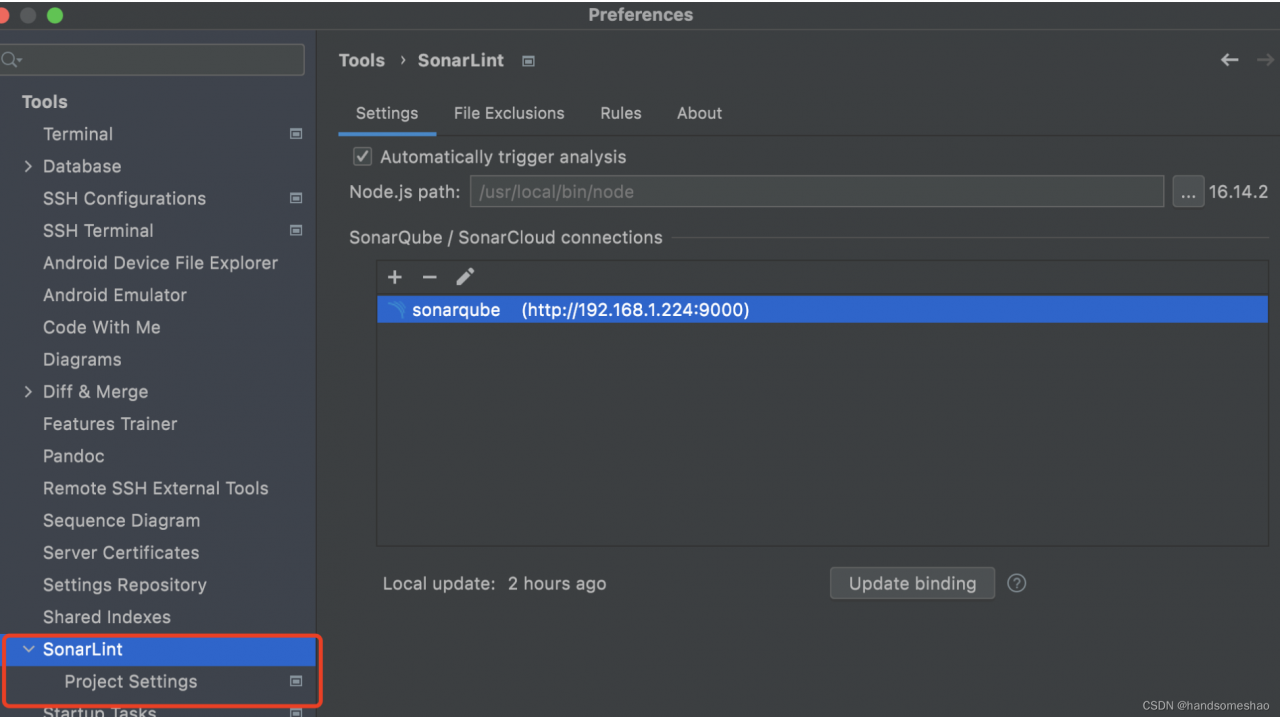The height and width of the screenshot is (717, 1280).
Task: Click the project-level icon next to Terminal
Action: pyautogui.click(x=296, y=134)
